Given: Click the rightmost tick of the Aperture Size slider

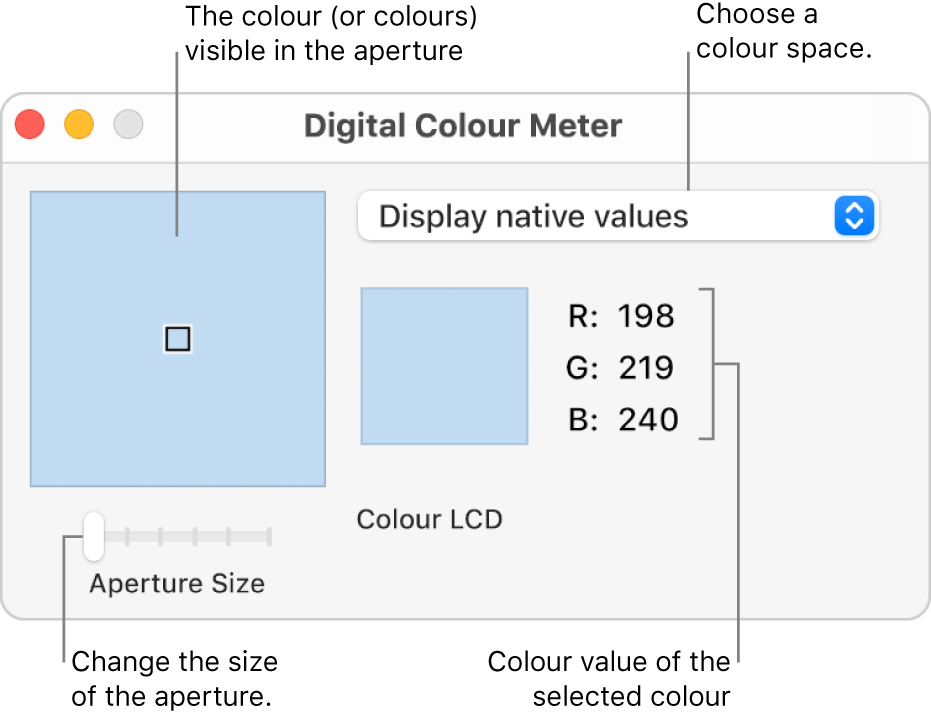Looking at the screenshot, I should point(269,537).
